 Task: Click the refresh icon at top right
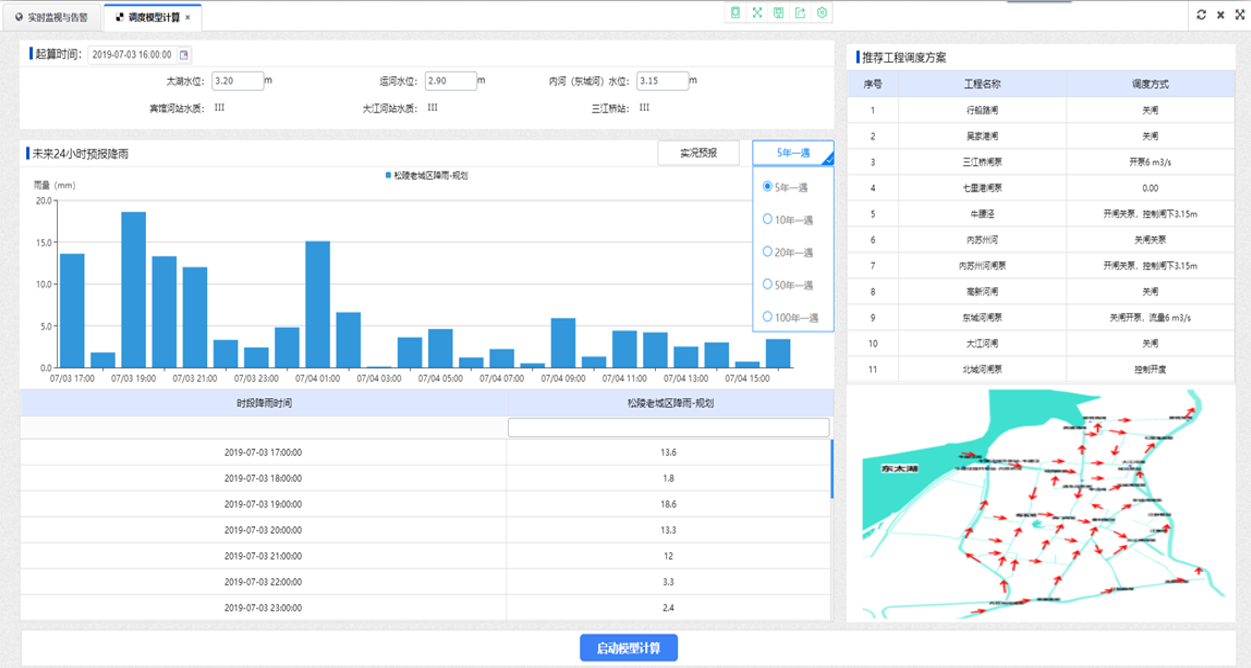(x=1201, y=15)
